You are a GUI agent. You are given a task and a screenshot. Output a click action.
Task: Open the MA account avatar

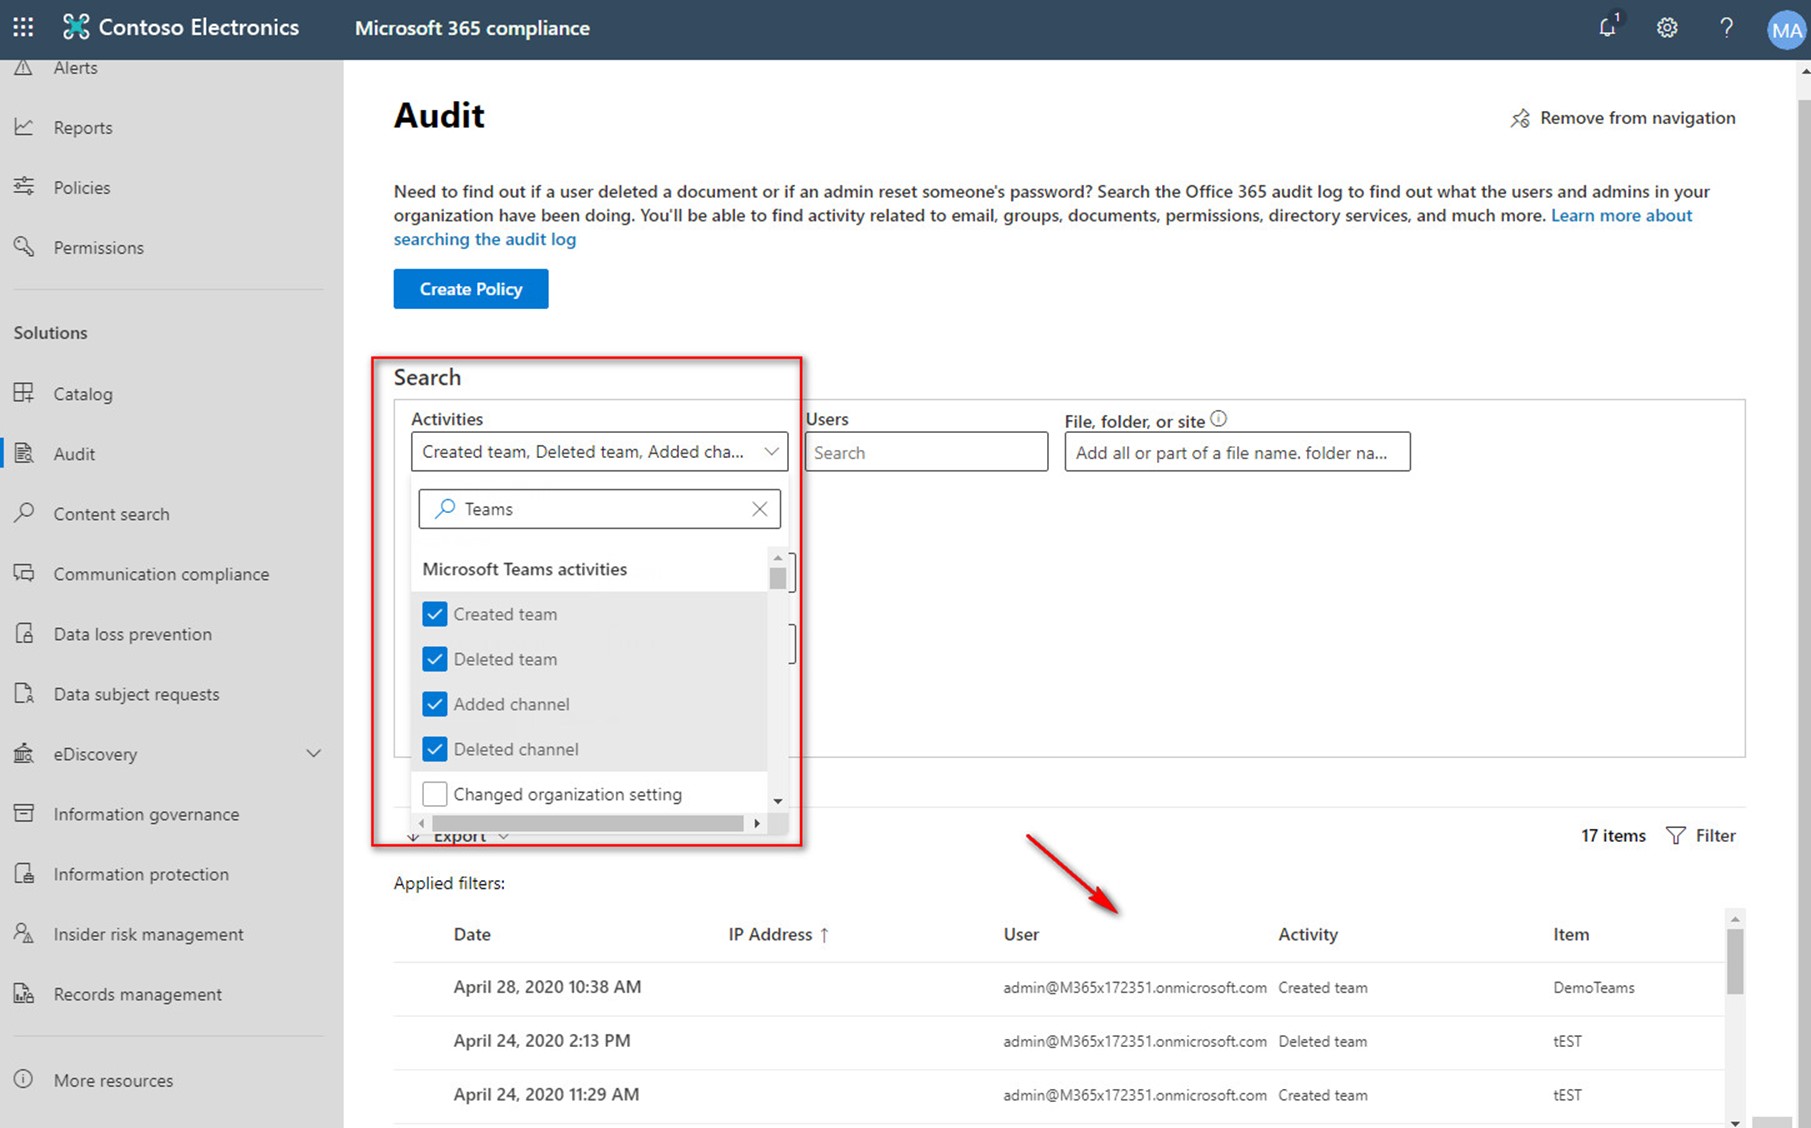[1786, 30]
